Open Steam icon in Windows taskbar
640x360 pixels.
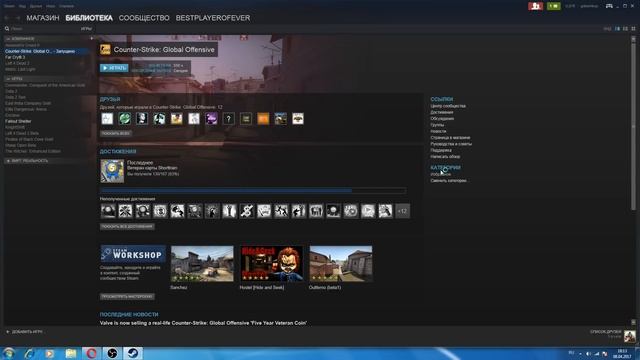coord(133,353)
